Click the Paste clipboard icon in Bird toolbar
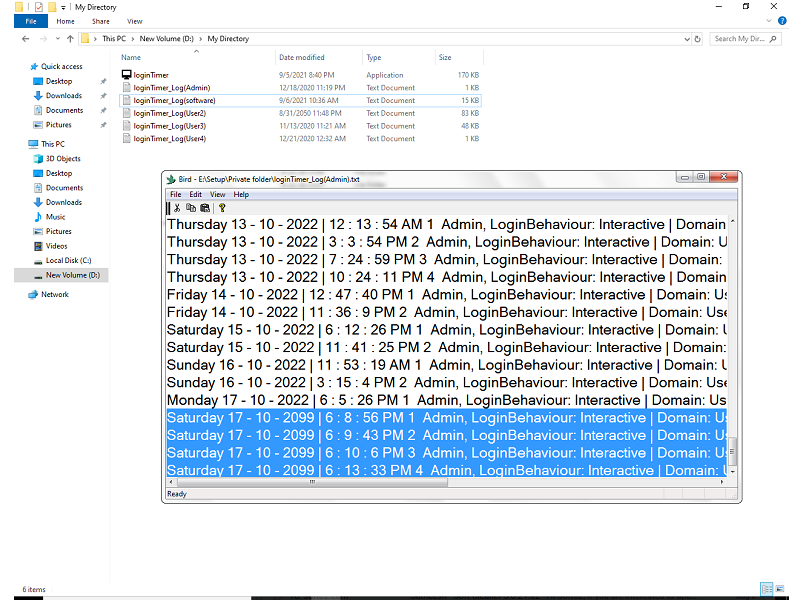The width and height of the screenshot is (800, 600). tap(204, 208)
